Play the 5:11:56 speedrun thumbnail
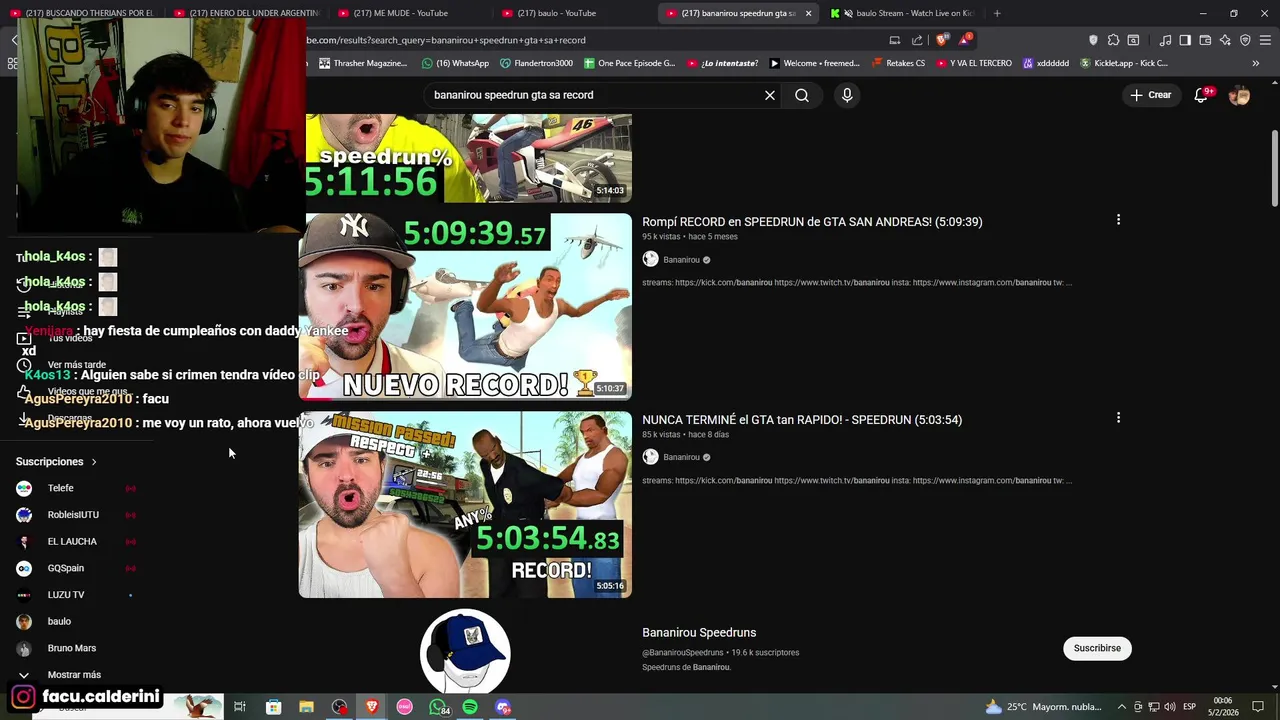 pyautogui.click(x=468, y=158)
